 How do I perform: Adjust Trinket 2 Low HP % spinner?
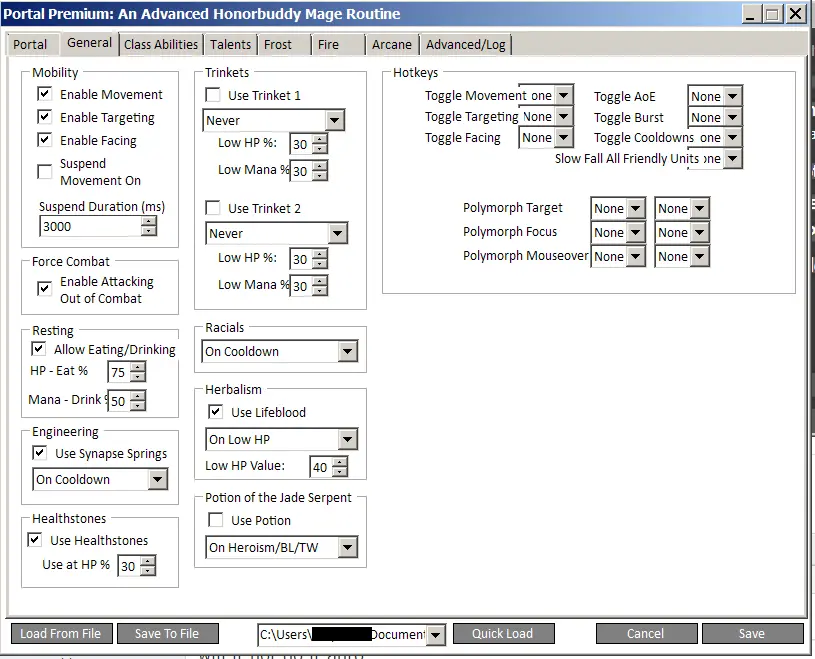320,259
